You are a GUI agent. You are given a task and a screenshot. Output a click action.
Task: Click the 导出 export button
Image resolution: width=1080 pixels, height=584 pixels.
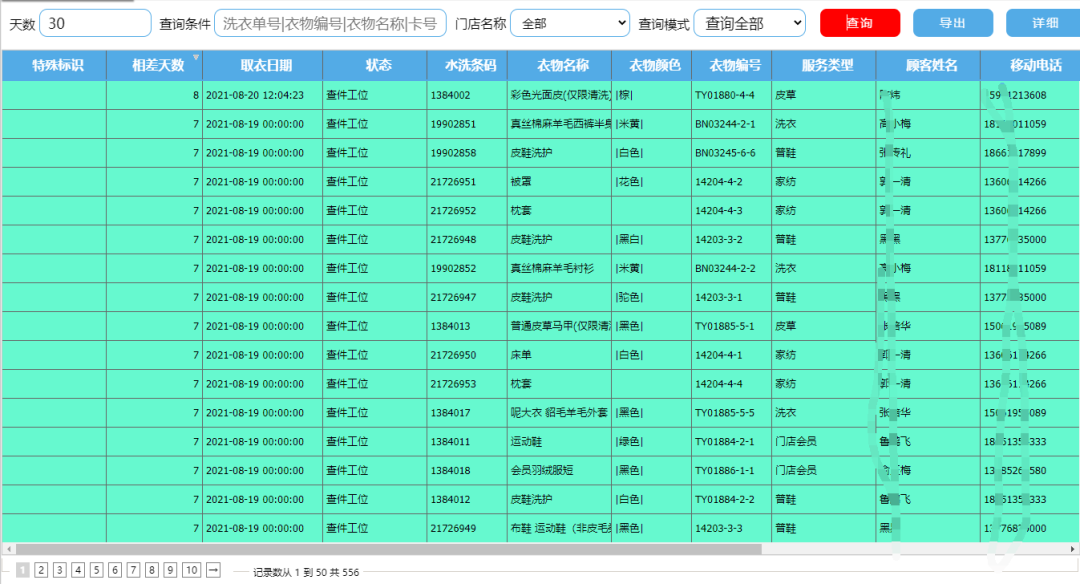tap(953, 23)
